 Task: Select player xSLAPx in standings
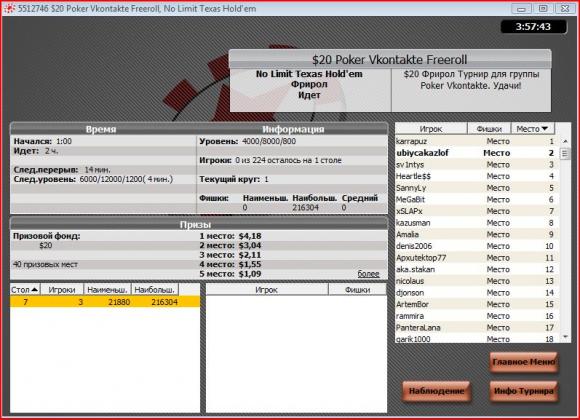[x=475, y=211]
